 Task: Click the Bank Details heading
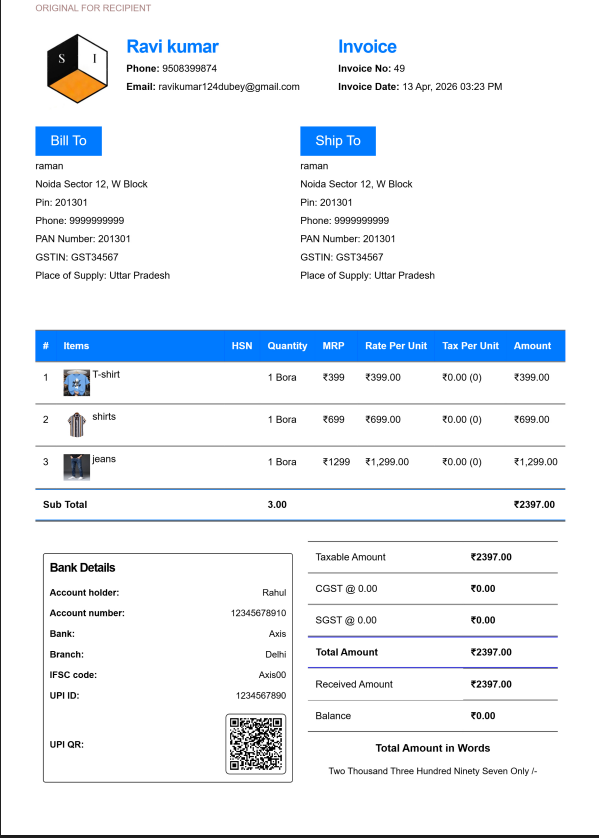point(82,568)
